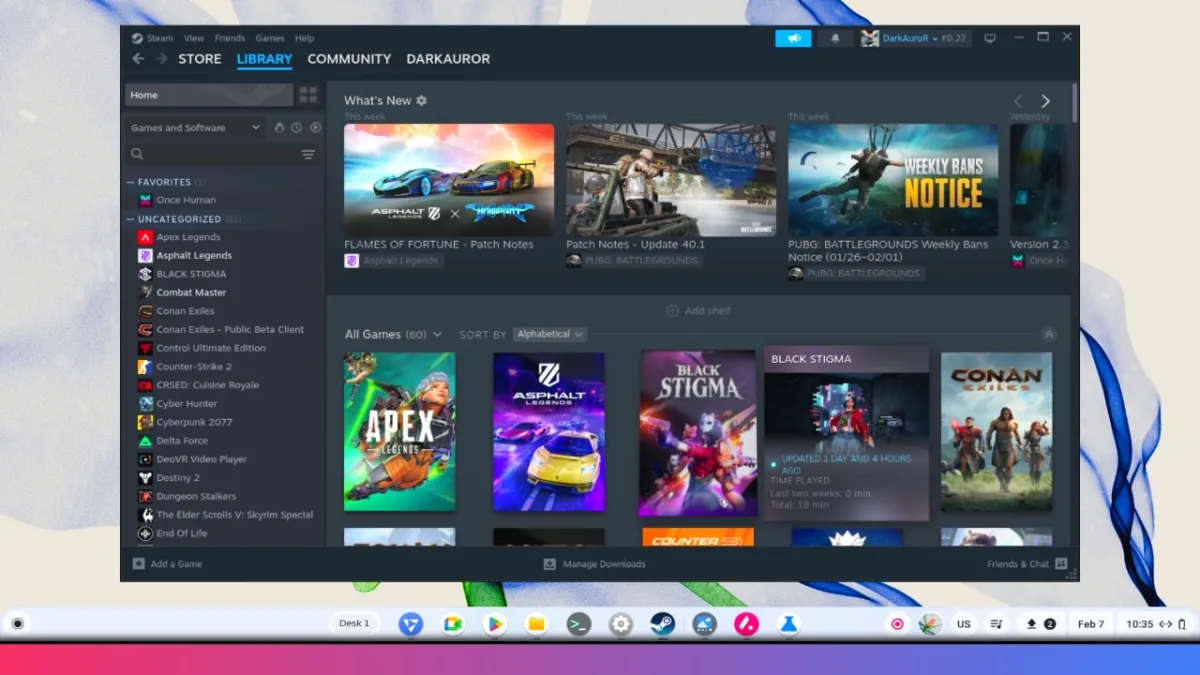The width and height of the screenshot is (1200, 675).
Task: Toggle the Linux-compatible games filter
Action: point(279,128)
